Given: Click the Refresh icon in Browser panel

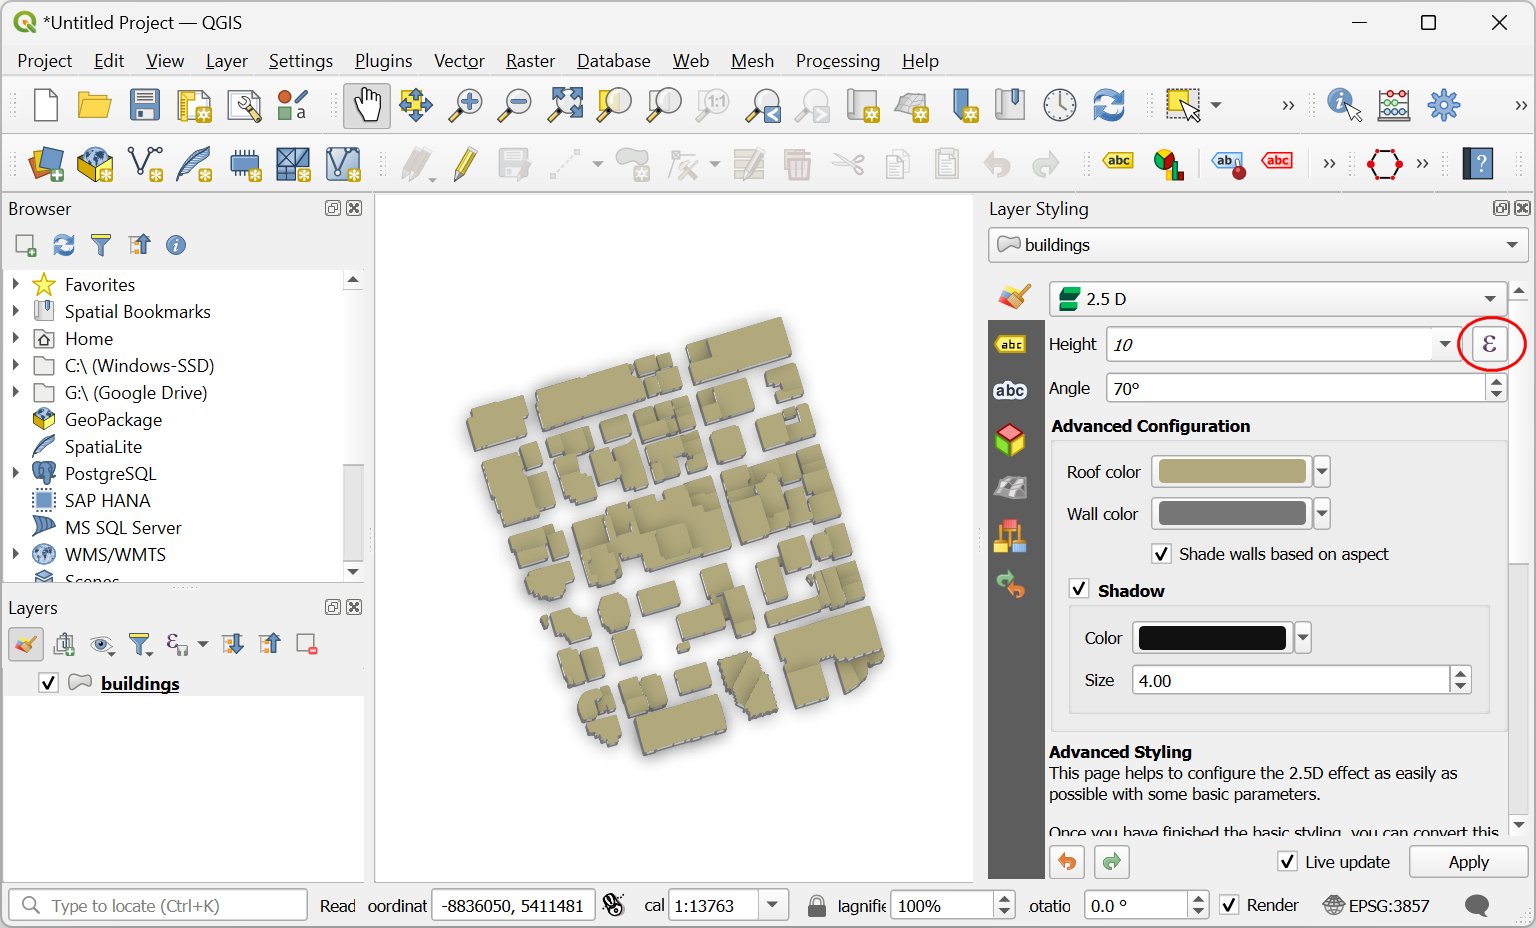Looking at the screenshot, I should [64, 245].
